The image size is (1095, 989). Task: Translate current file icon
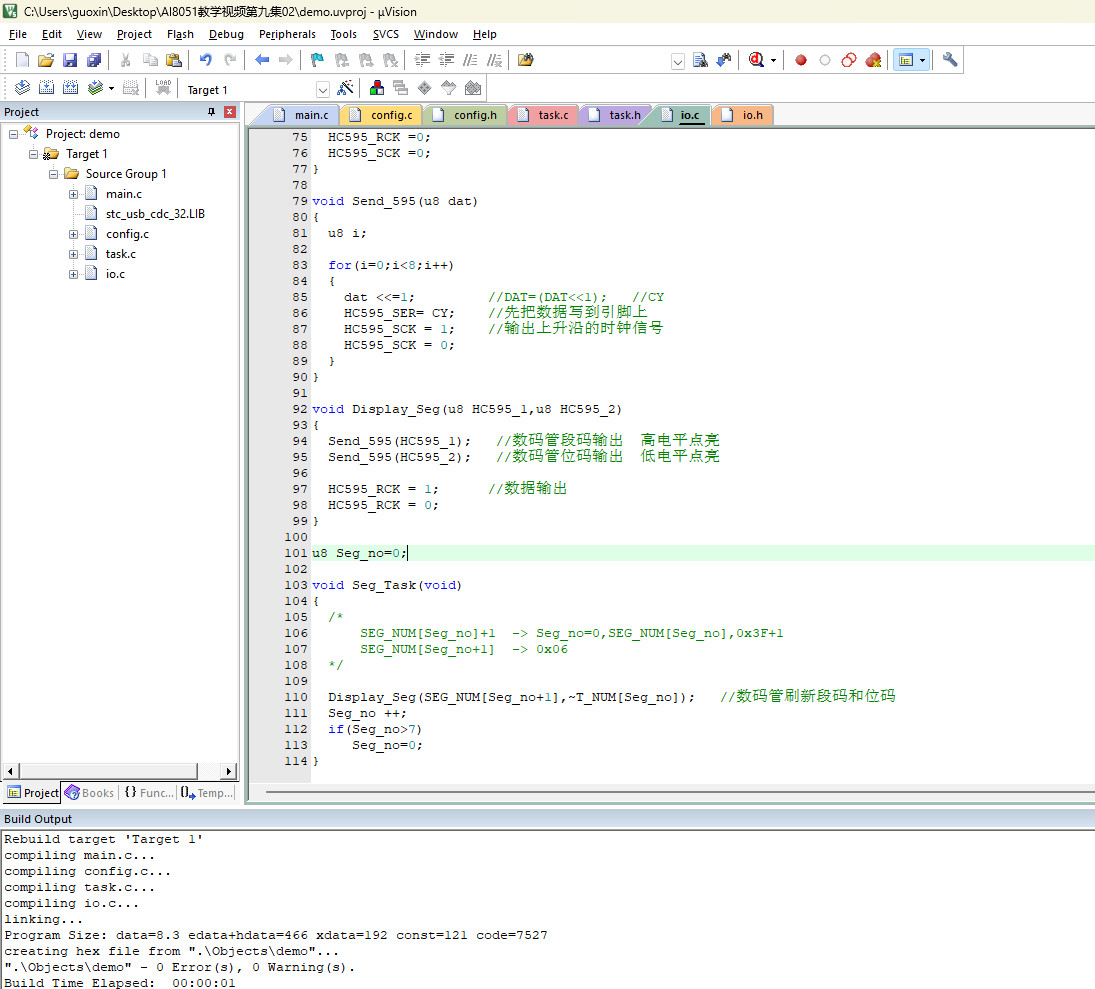pos(22,88)
